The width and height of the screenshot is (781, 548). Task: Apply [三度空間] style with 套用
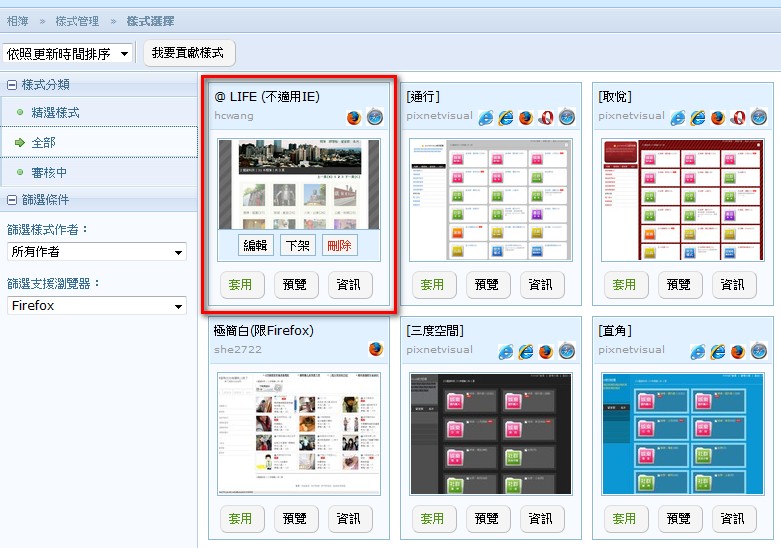tap(433, 519)
